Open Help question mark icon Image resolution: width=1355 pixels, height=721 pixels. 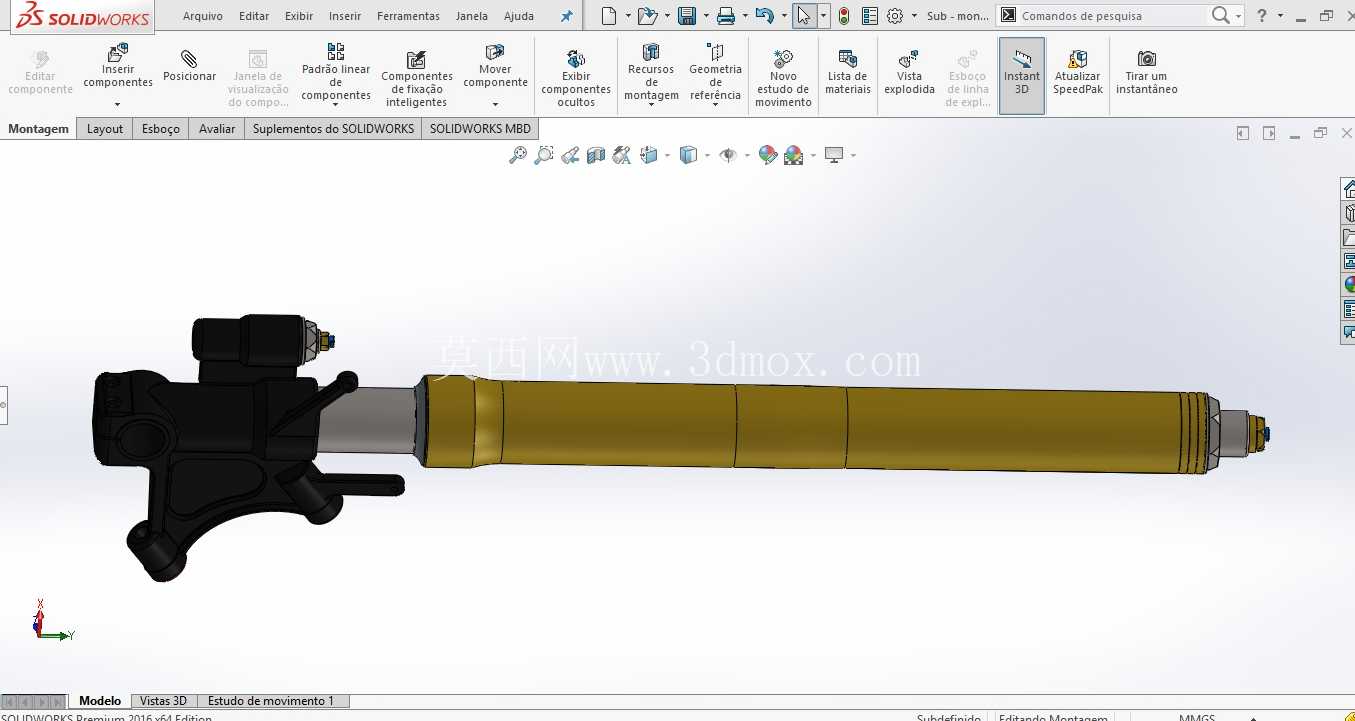click(1262, 16)
